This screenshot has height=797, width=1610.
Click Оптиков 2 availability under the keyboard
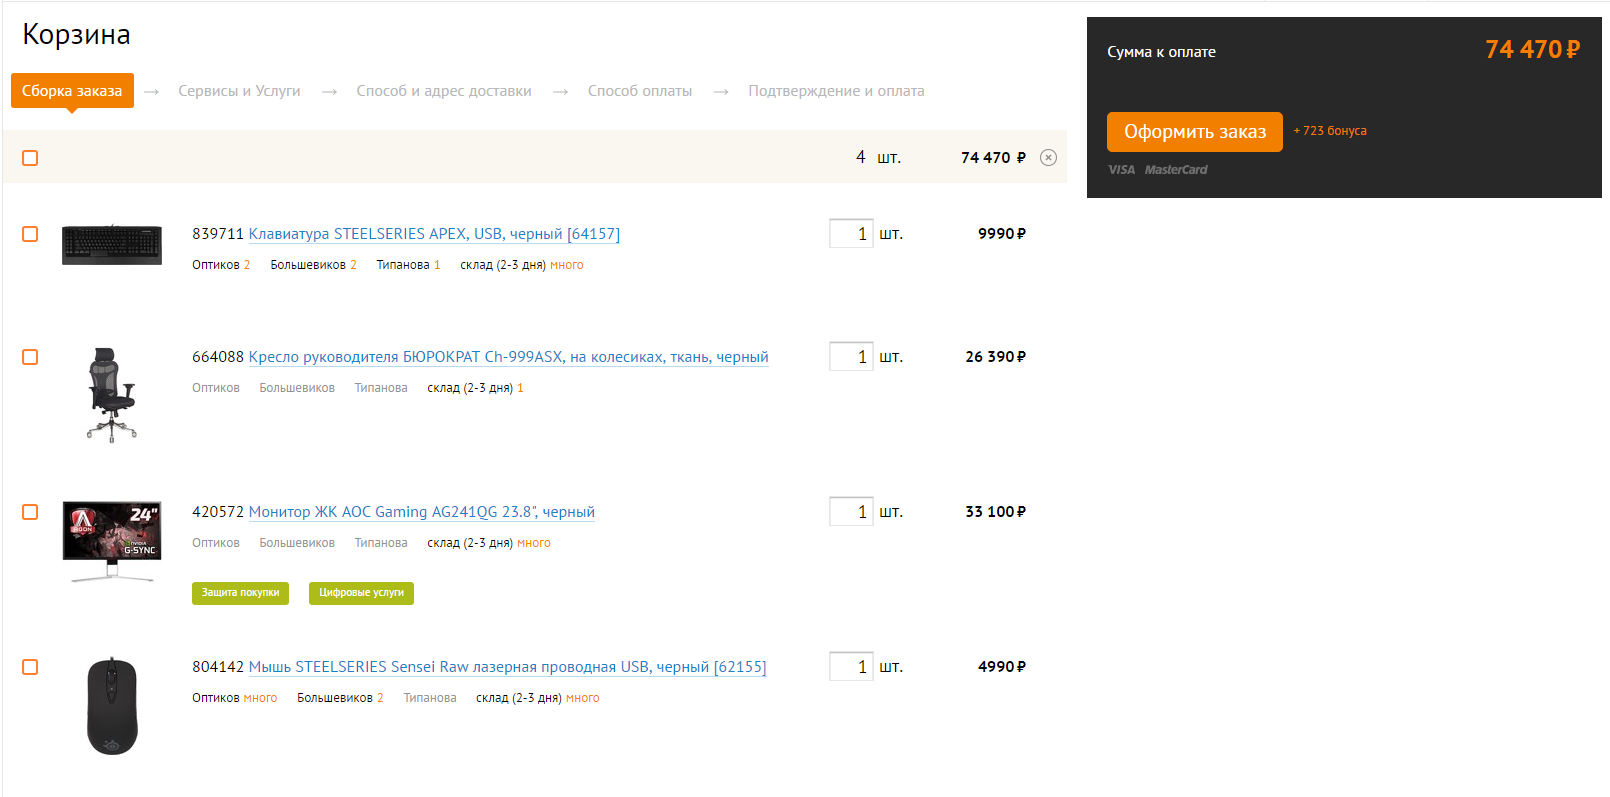coord(221,265)
